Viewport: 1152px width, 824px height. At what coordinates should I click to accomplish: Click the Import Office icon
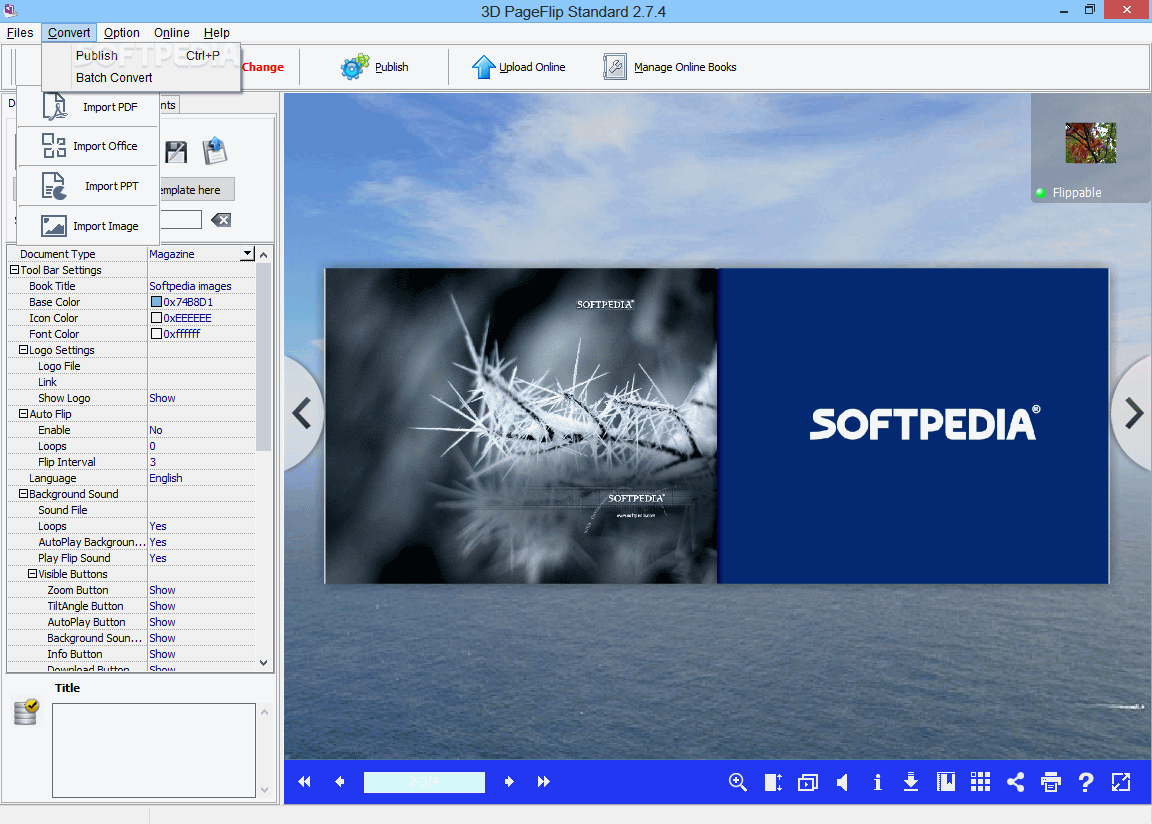(54, 145)
